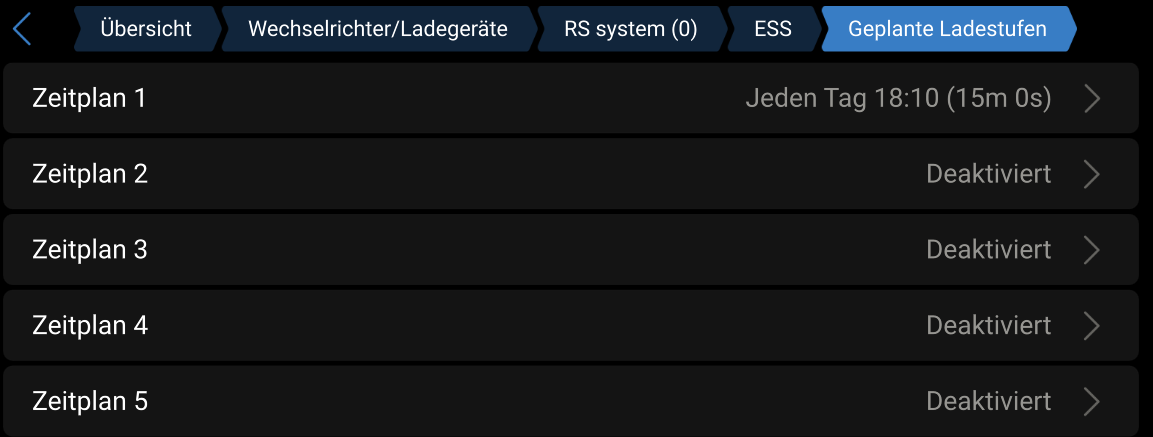Click Deaktiviert status of Zeitplan 2
1153x437 pixels.
coord(988,174)
